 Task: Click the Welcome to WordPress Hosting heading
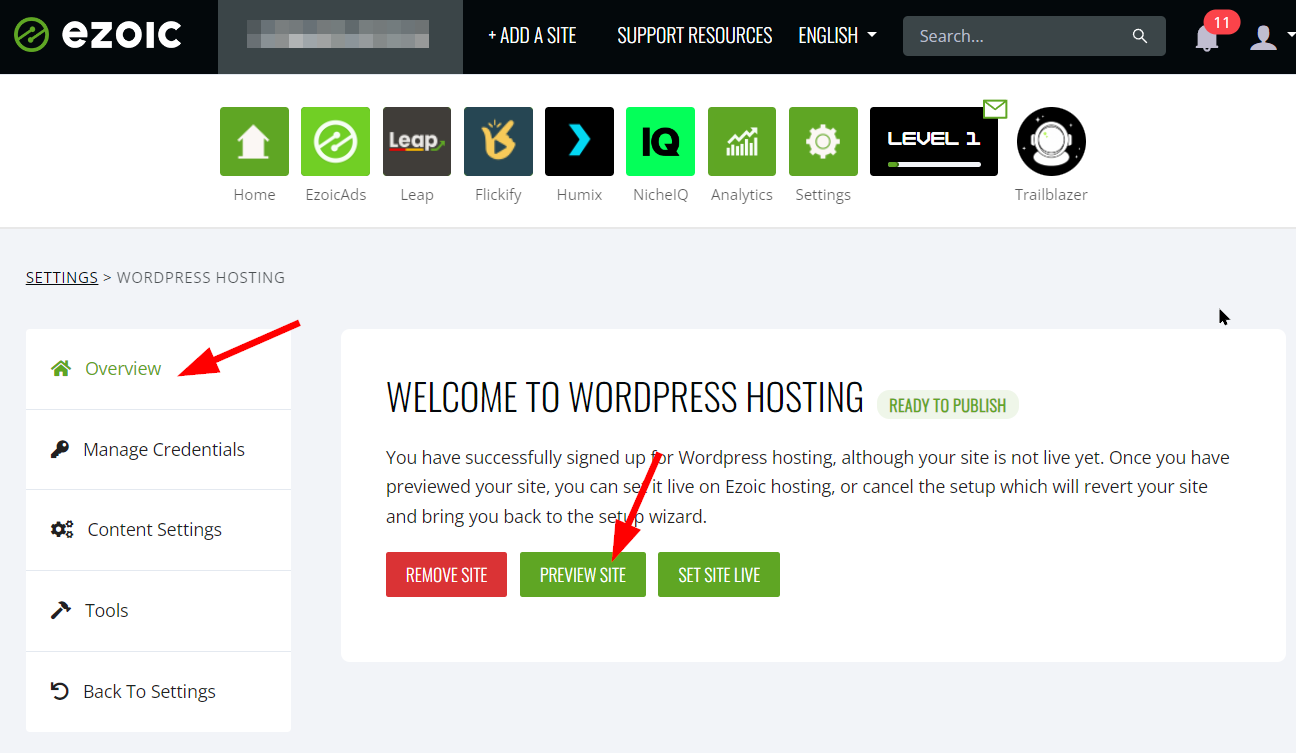(x=625, y=397)
